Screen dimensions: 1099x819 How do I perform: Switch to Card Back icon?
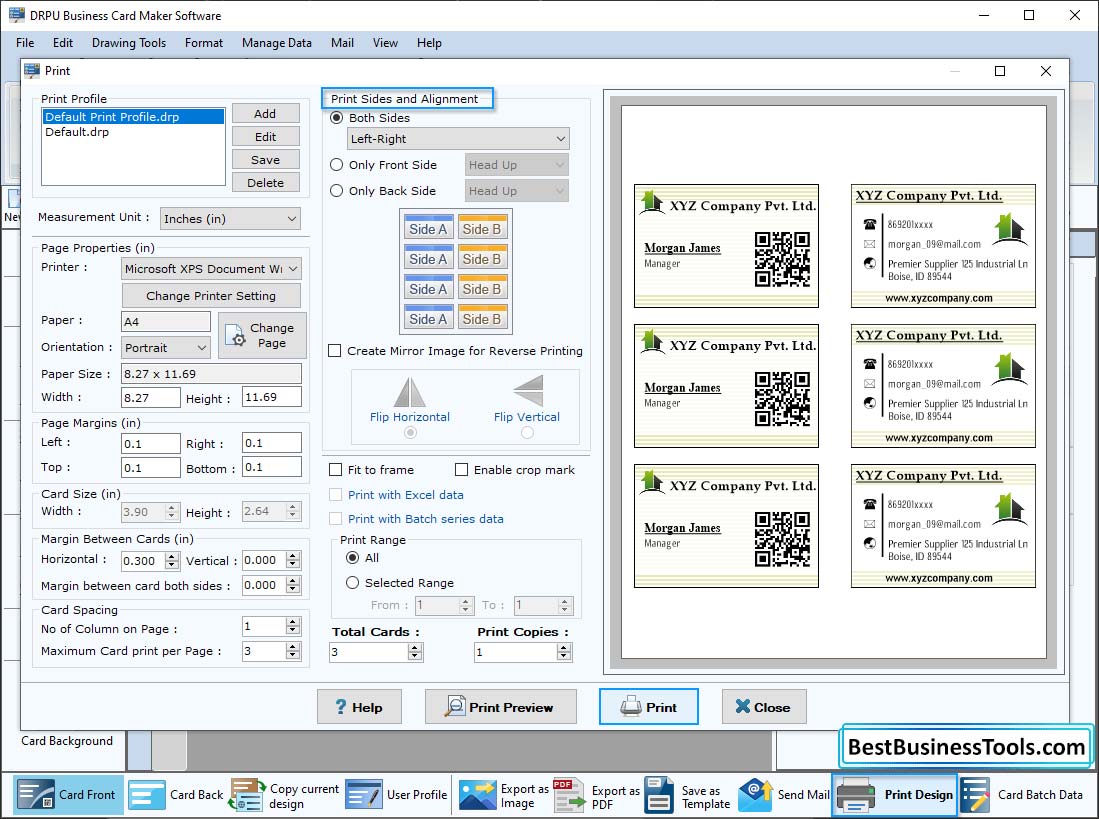(147, 795)
